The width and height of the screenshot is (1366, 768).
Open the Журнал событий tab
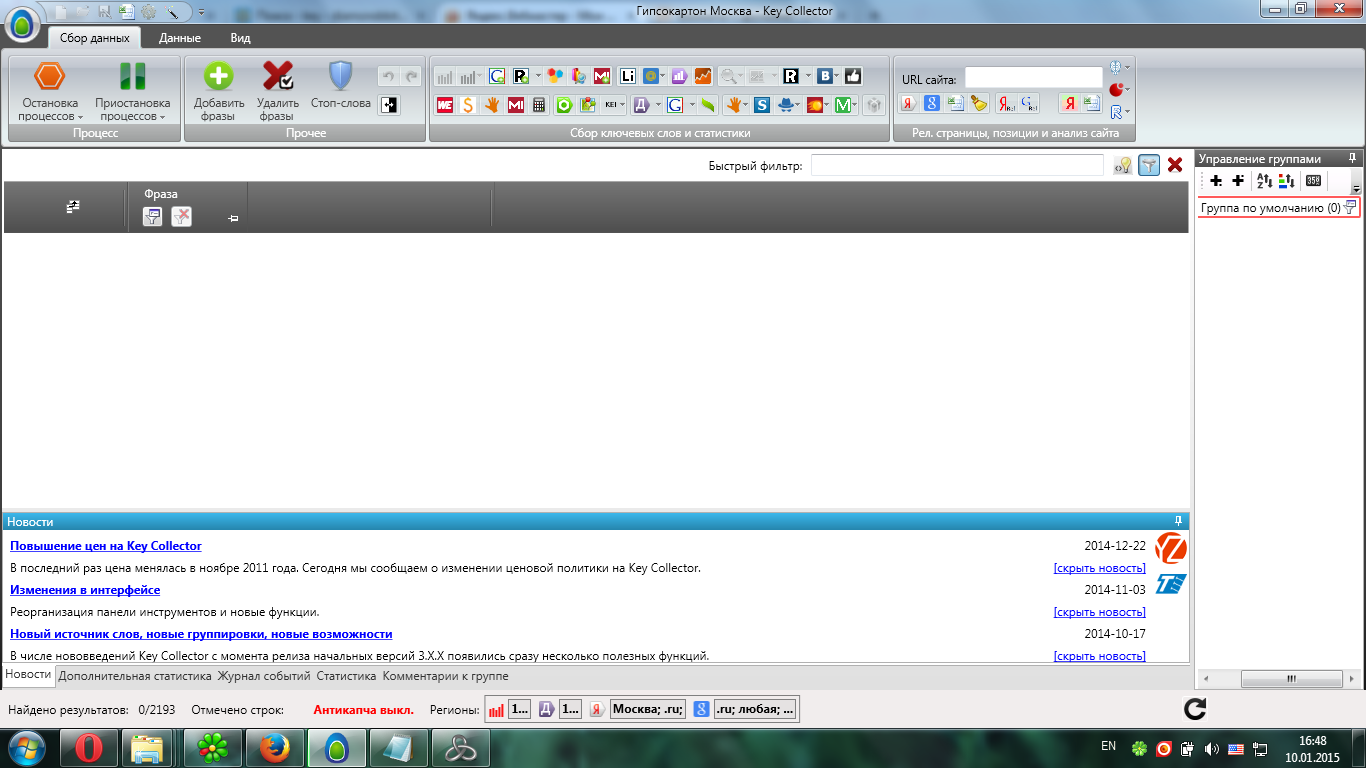click(x=264, y=676)
